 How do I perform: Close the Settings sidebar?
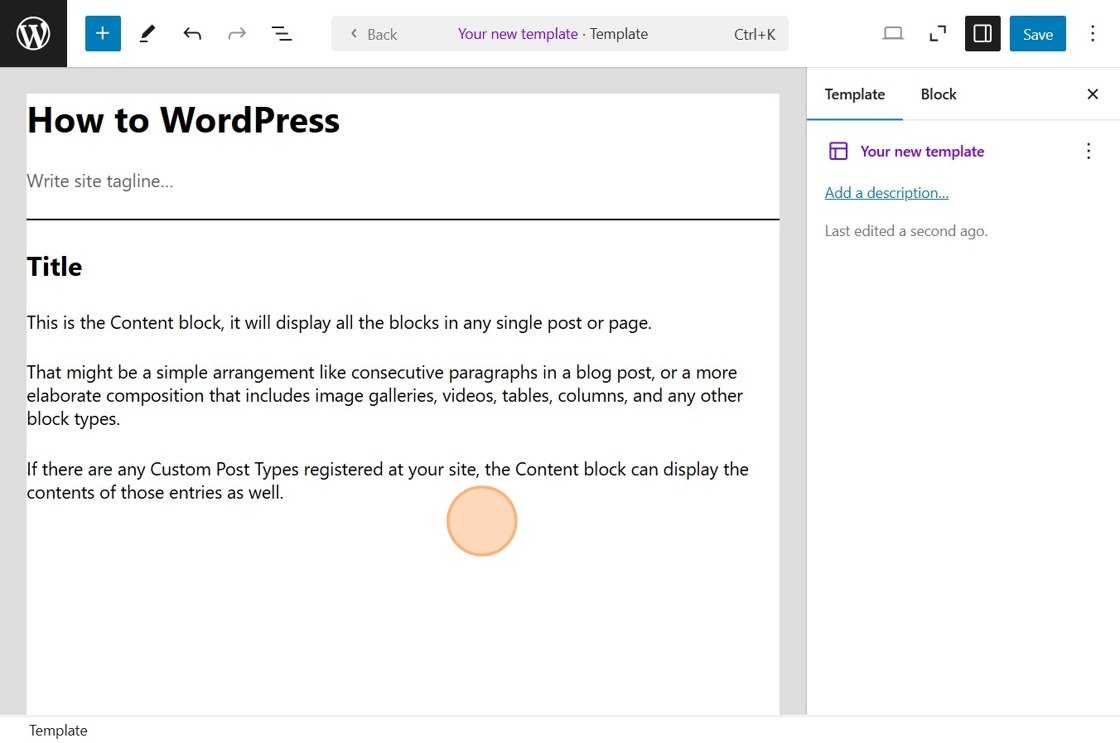click(1093, 94)
